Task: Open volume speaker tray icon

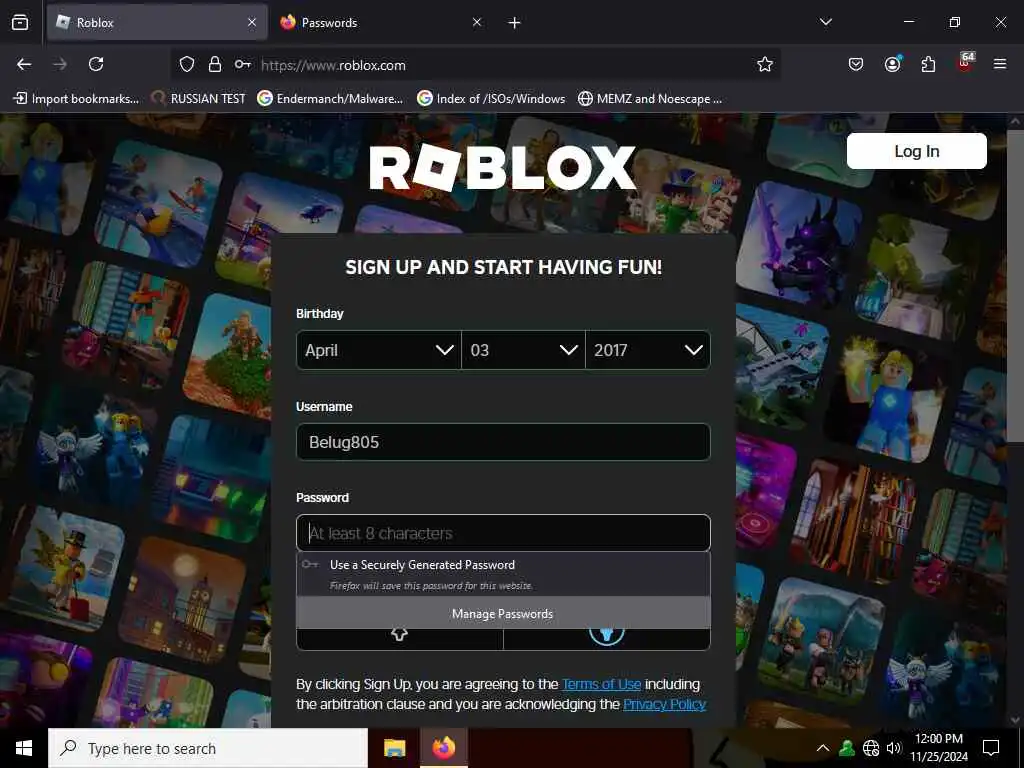Action: pyautogui.click(x=893, y=748)
